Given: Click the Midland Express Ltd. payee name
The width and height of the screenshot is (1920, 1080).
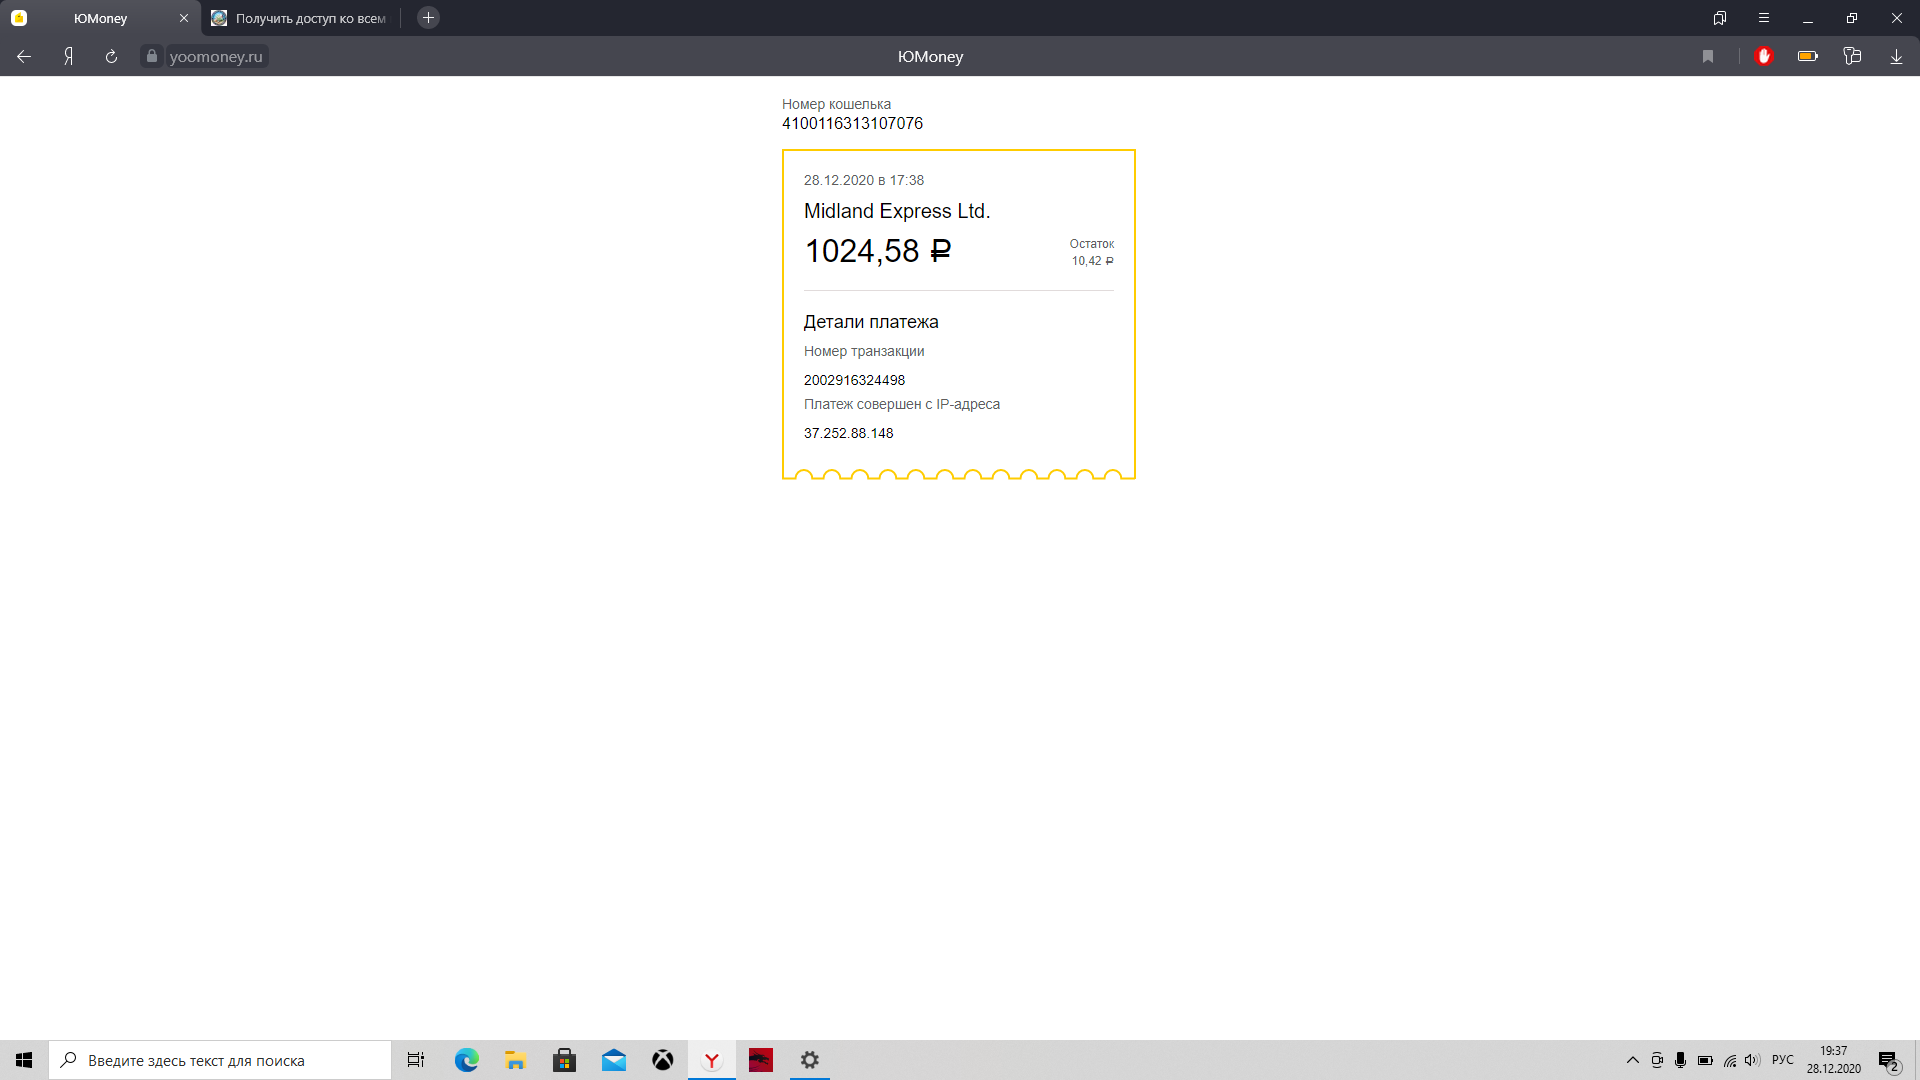Looking at the screenshot, I should (897, 212).
